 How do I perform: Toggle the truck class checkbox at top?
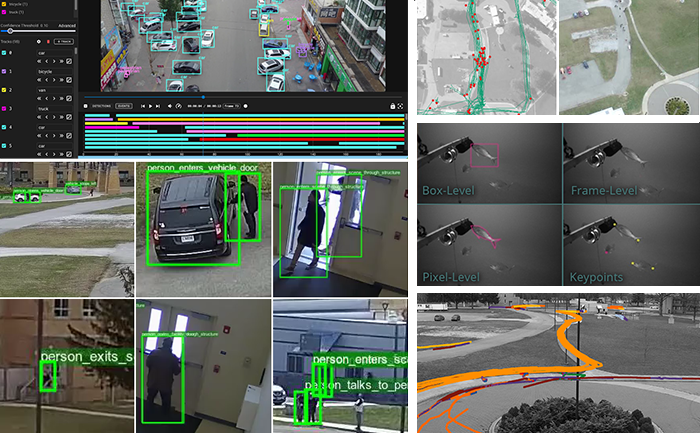(x=4, y=12)
